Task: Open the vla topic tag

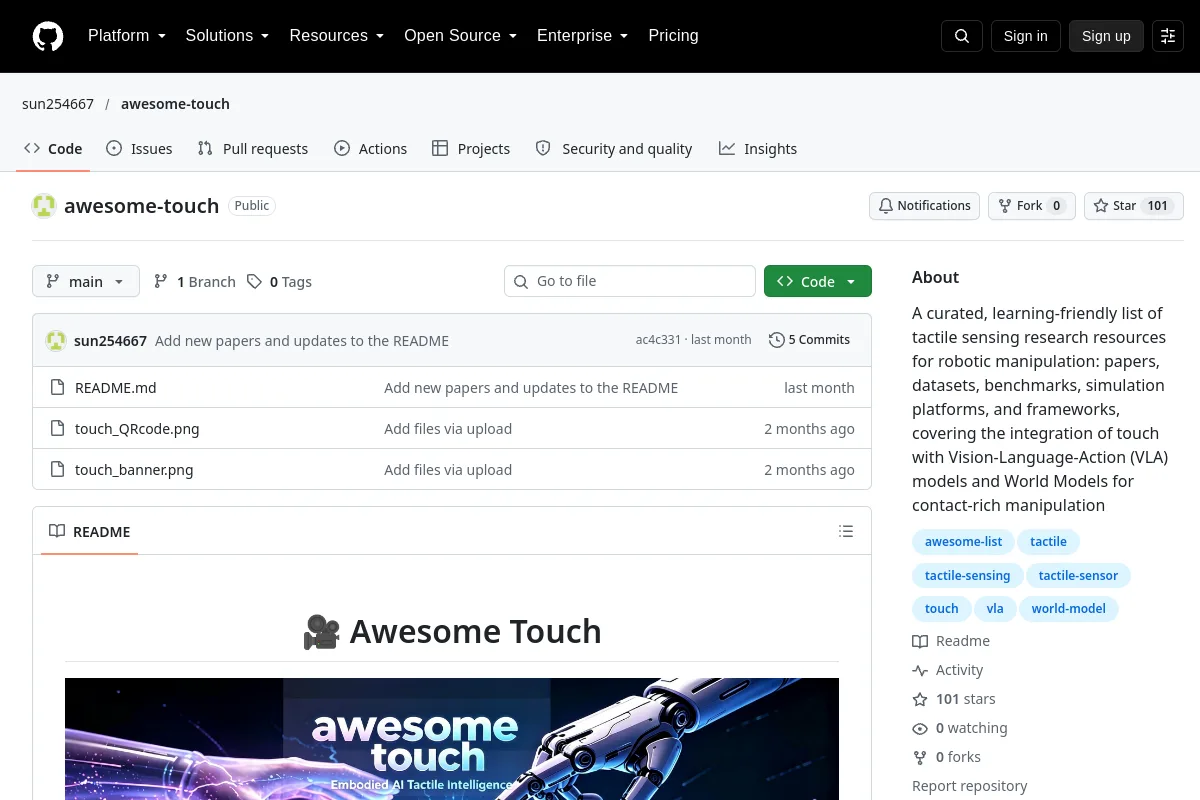Action: [995, 609]
